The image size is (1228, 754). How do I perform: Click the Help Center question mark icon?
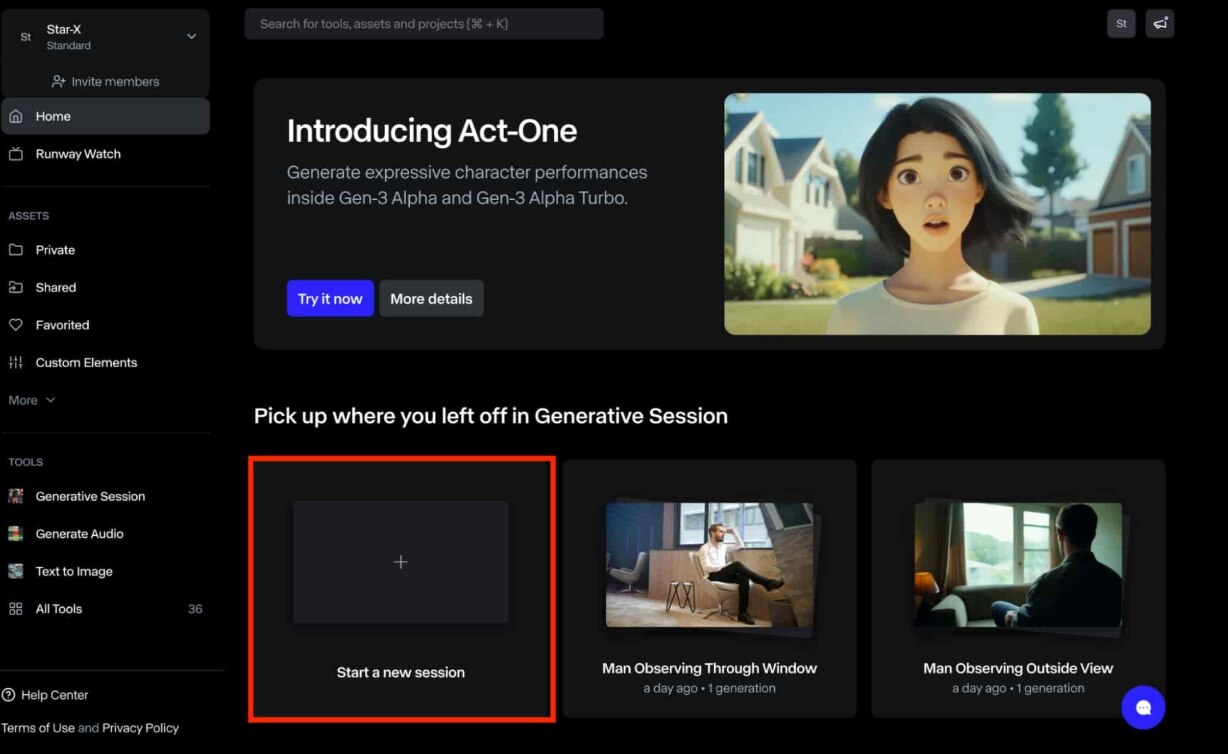click(x=9, y=695)
